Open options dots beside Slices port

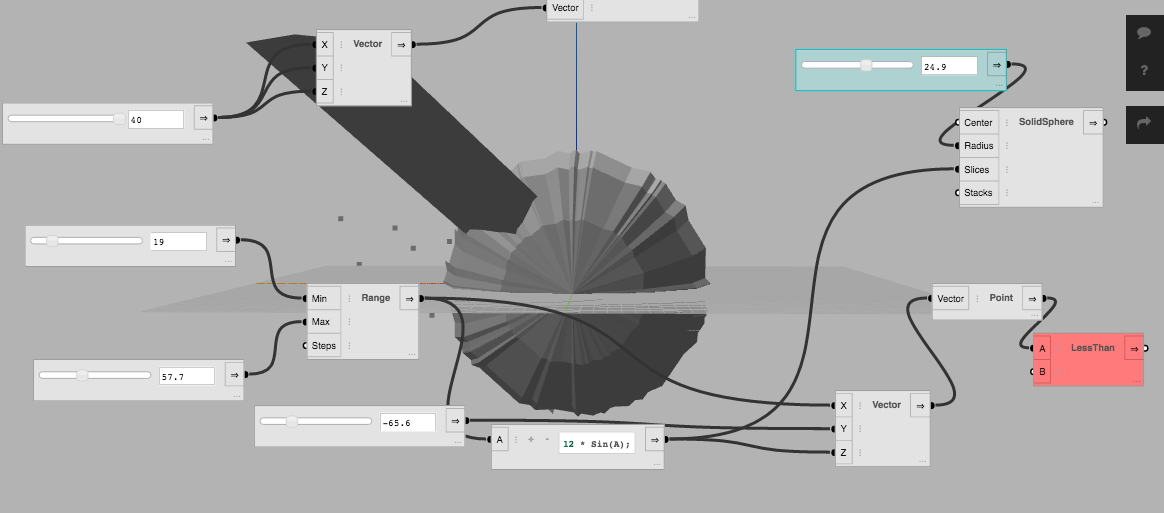coord(1007,169)
